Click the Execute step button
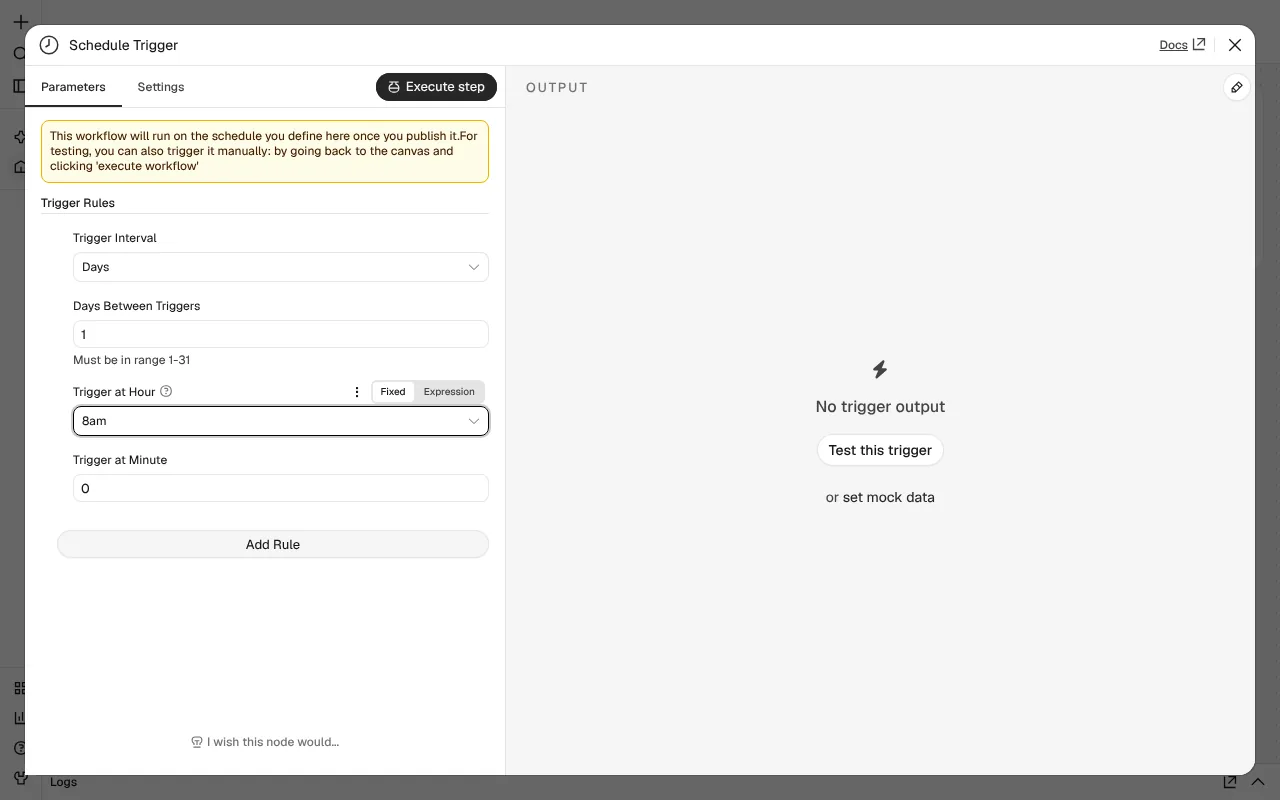The image size is (1280, 800). [436, 87]
